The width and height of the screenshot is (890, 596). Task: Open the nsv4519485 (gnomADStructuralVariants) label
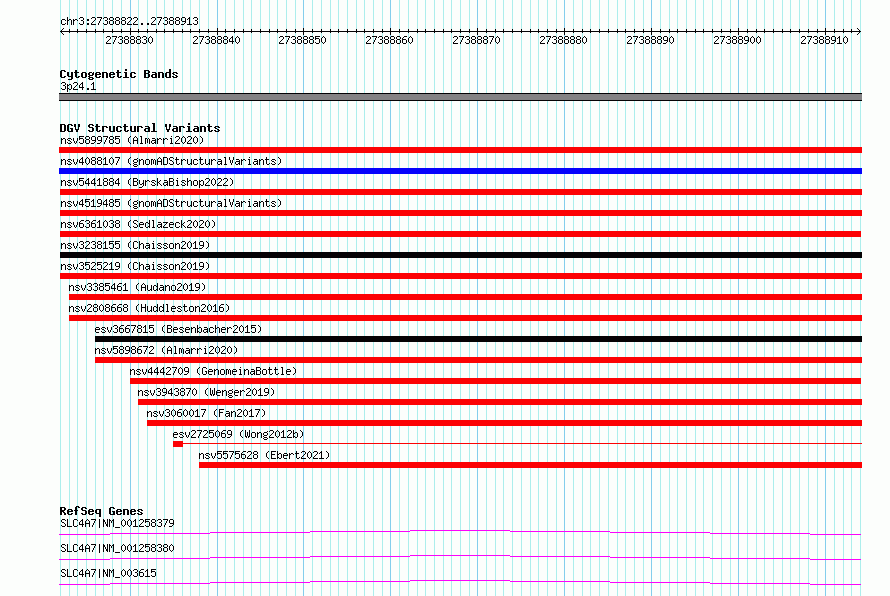coord(171,203)
